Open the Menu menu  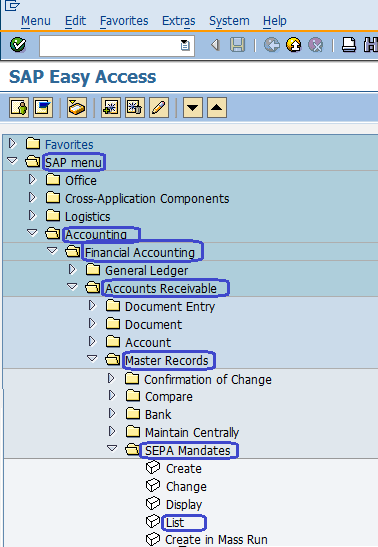[36, 21]
